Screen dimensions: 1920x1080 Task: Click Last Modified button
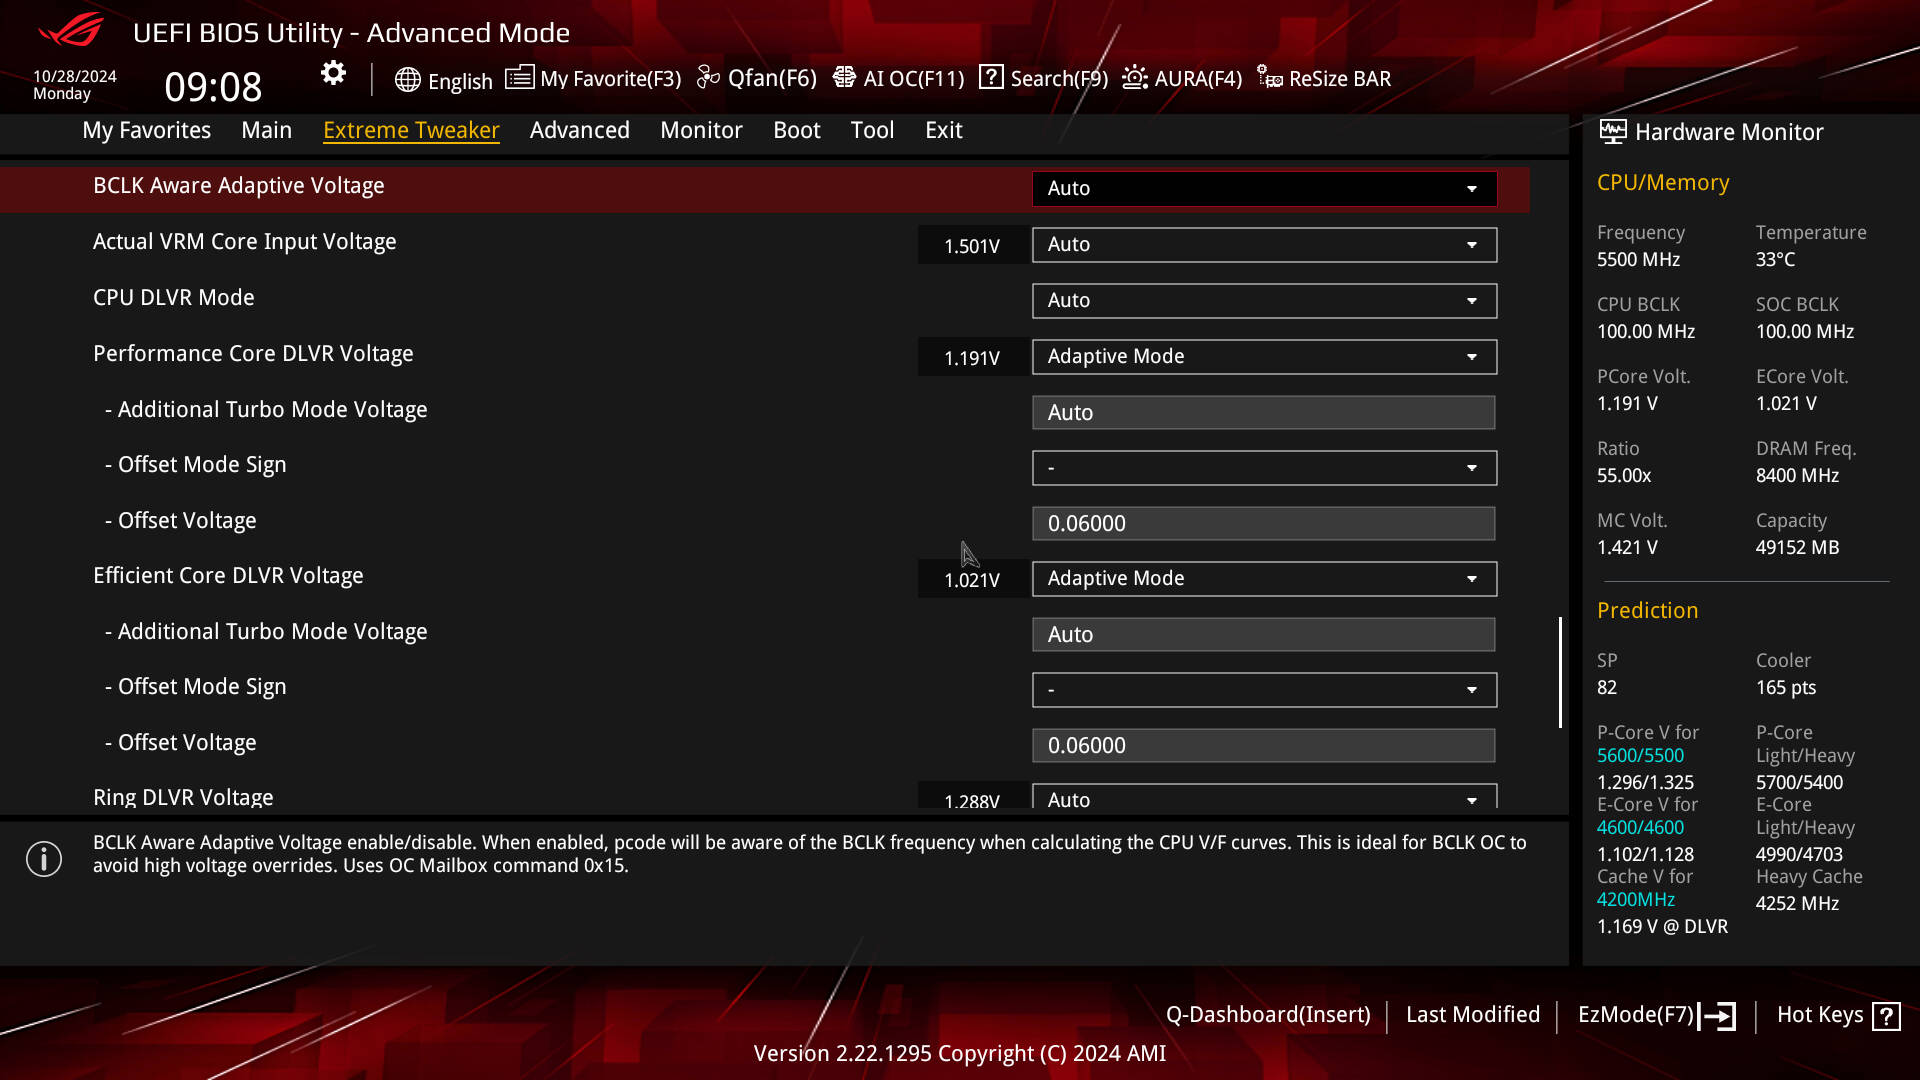click(1472, 1015)
